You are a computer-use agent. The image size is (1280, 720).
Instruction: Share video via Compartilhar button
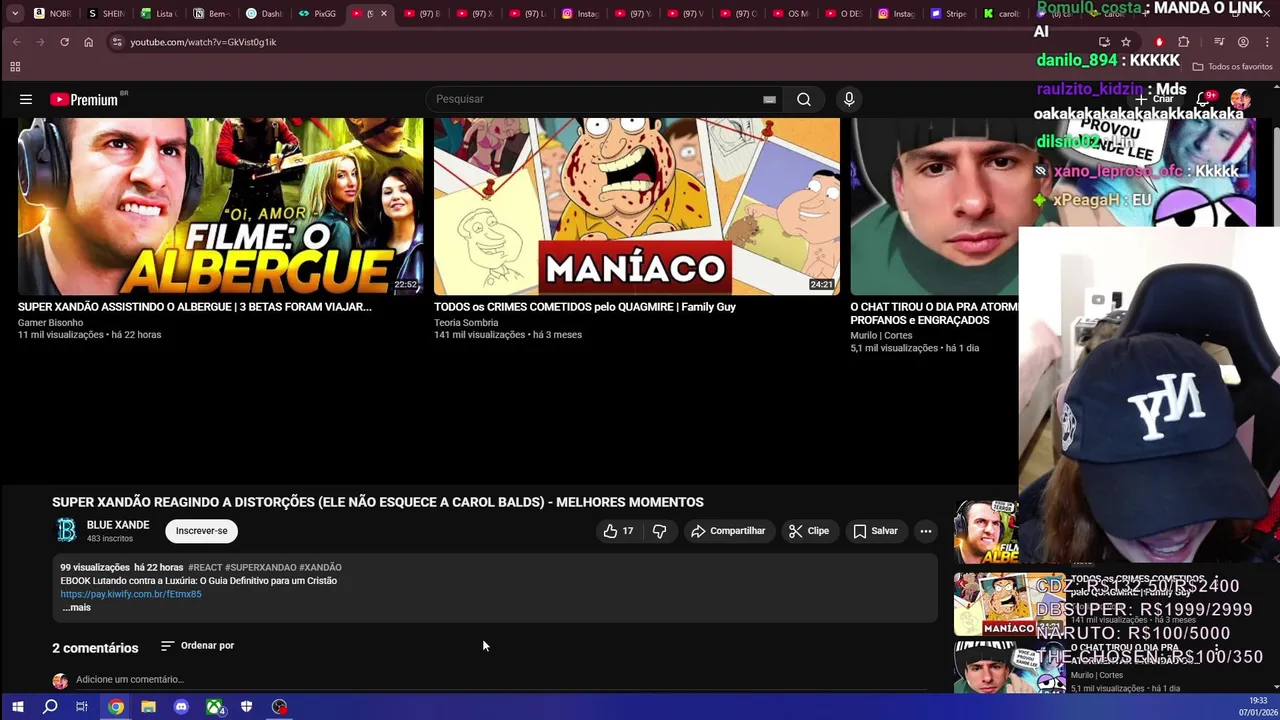click(728, 531)
